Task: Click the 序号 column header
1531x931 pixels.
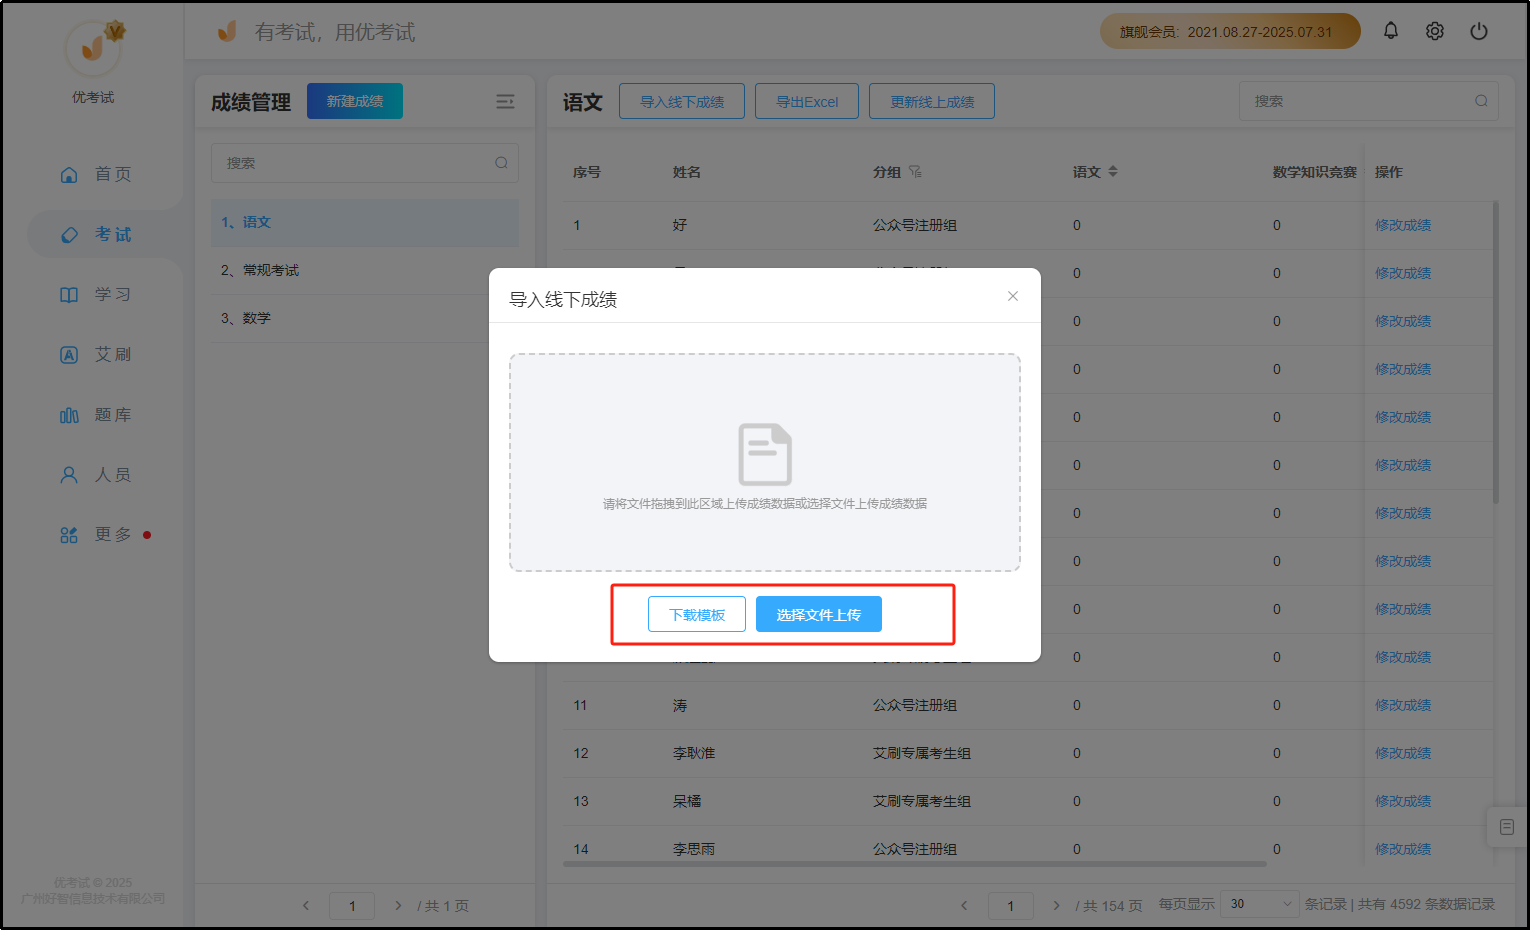Action: point(587,172)
